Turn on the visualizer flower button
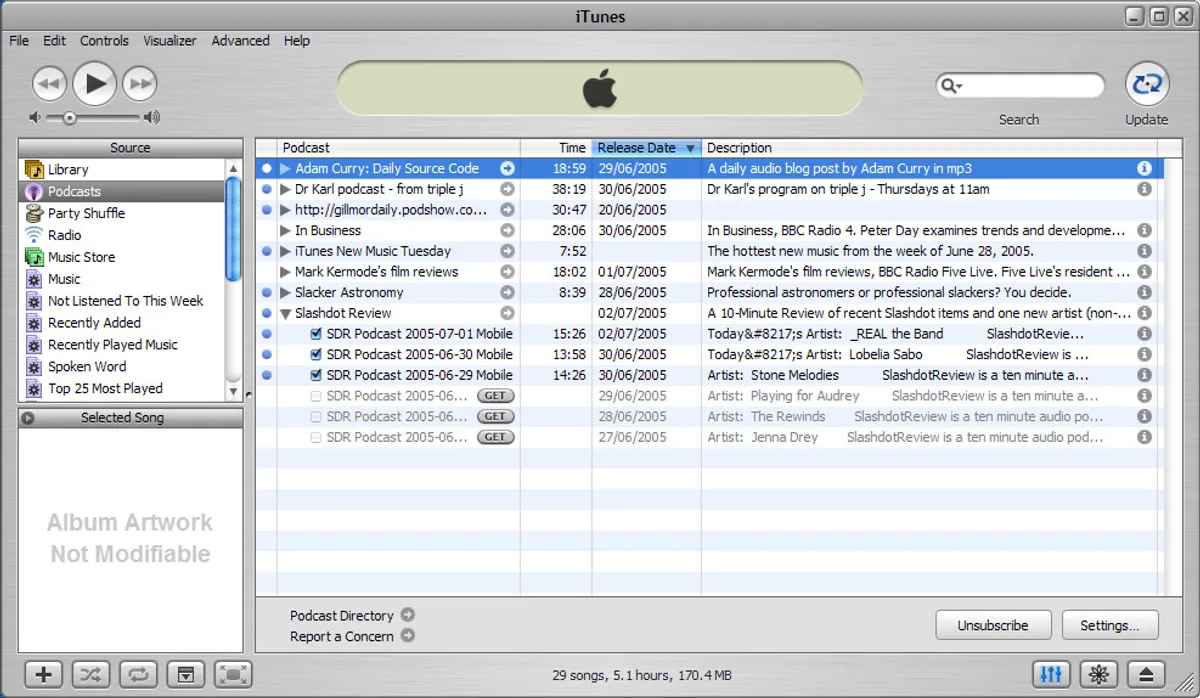This screenshot has width=1200, height=698. coord(1099,674)
